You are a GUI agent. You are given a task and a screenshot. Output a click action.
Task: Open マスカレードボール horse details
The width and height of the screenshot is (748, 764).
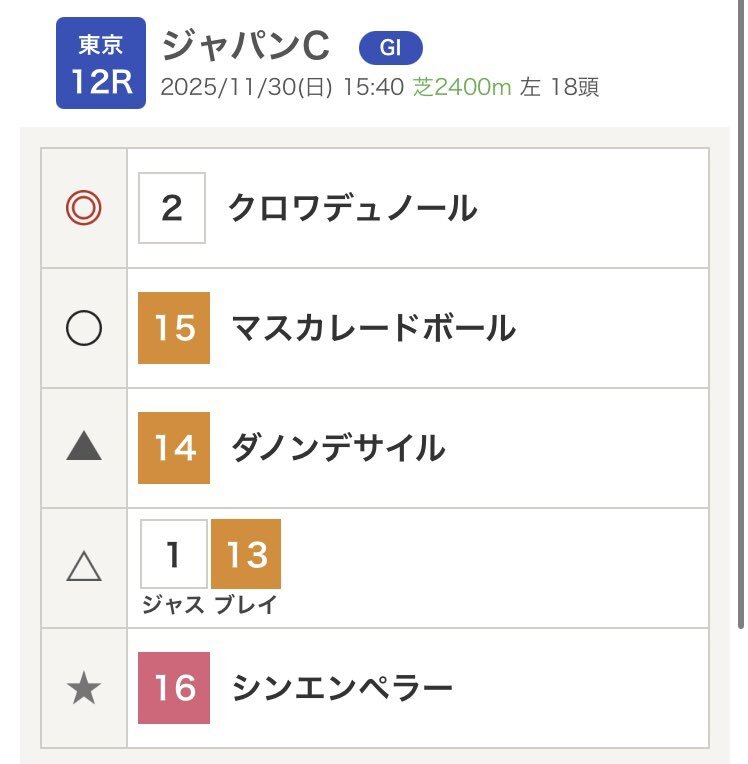point(373,328)
